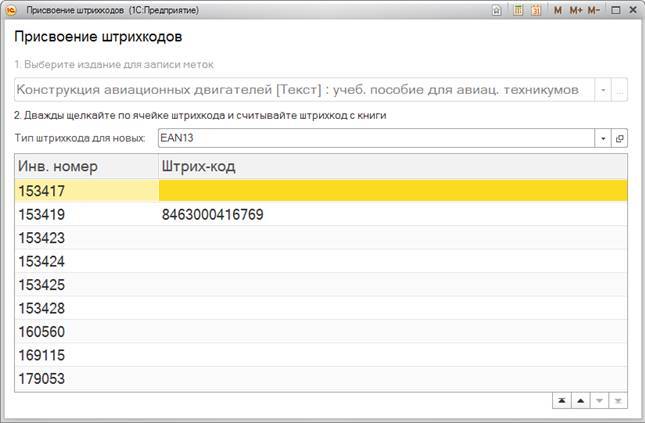
Task: Select the highlighted barcode cell for 153417
Action: (x=393, y=190)
